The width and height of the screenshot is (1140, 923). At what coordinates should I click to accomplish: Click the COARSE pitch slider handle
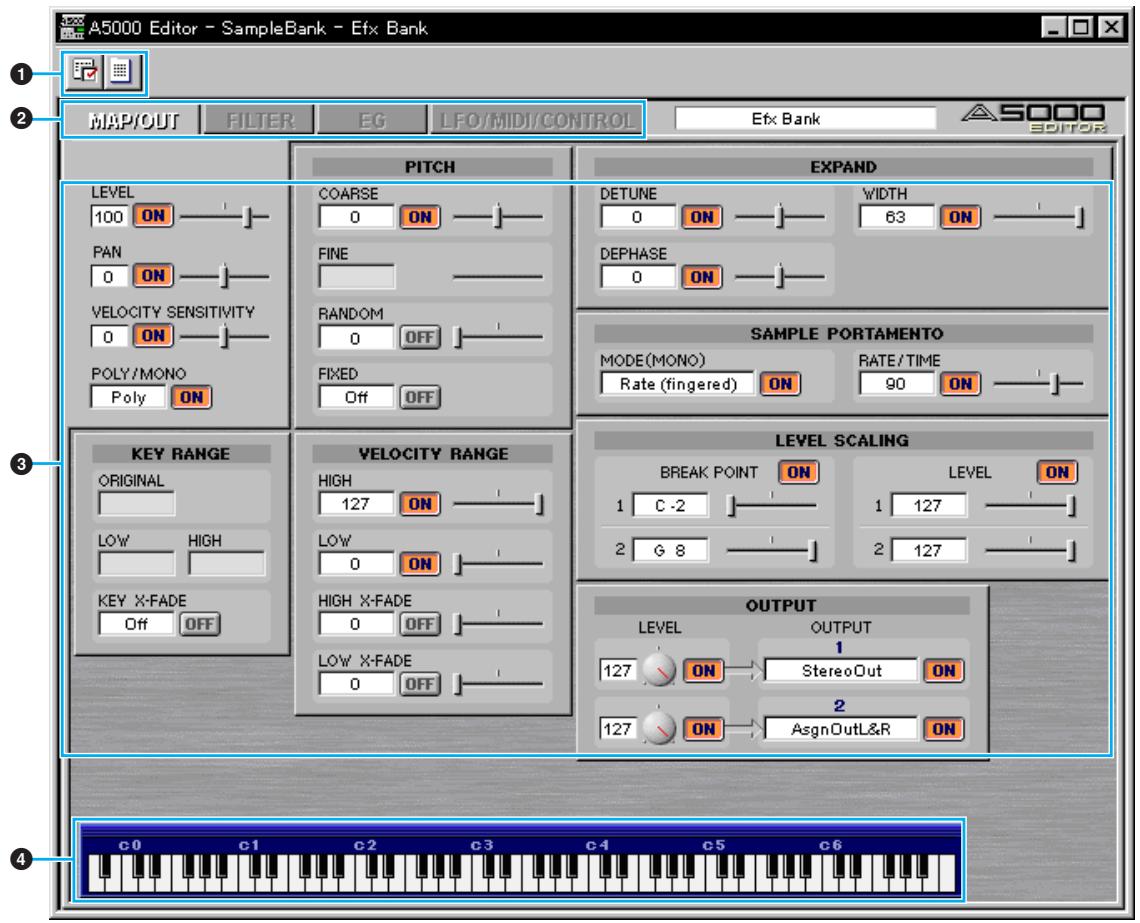point(498,217)
